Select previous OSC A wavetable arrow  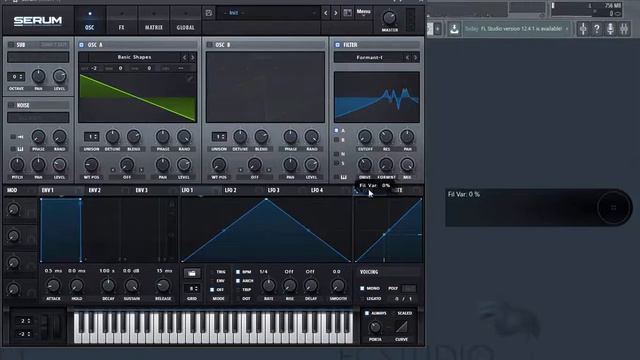(x=184, y=58)
